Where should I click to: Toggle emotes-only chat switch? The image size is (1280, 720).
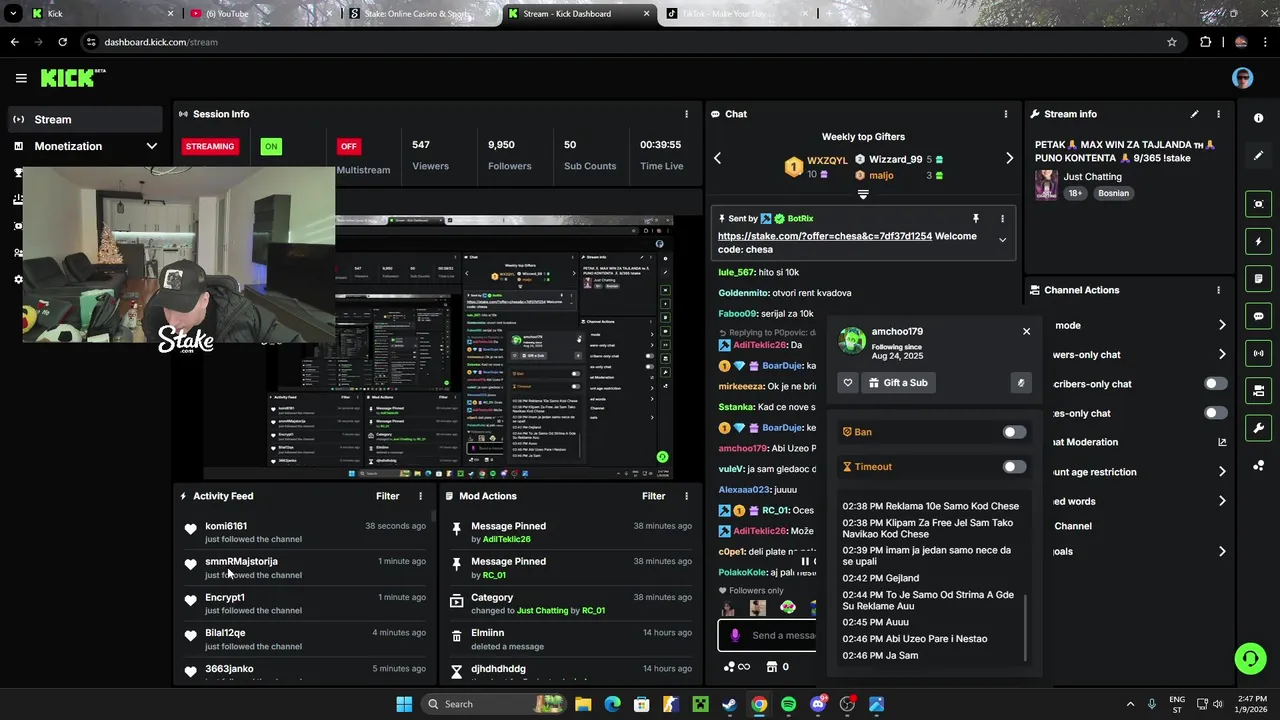coord(1215,413)
